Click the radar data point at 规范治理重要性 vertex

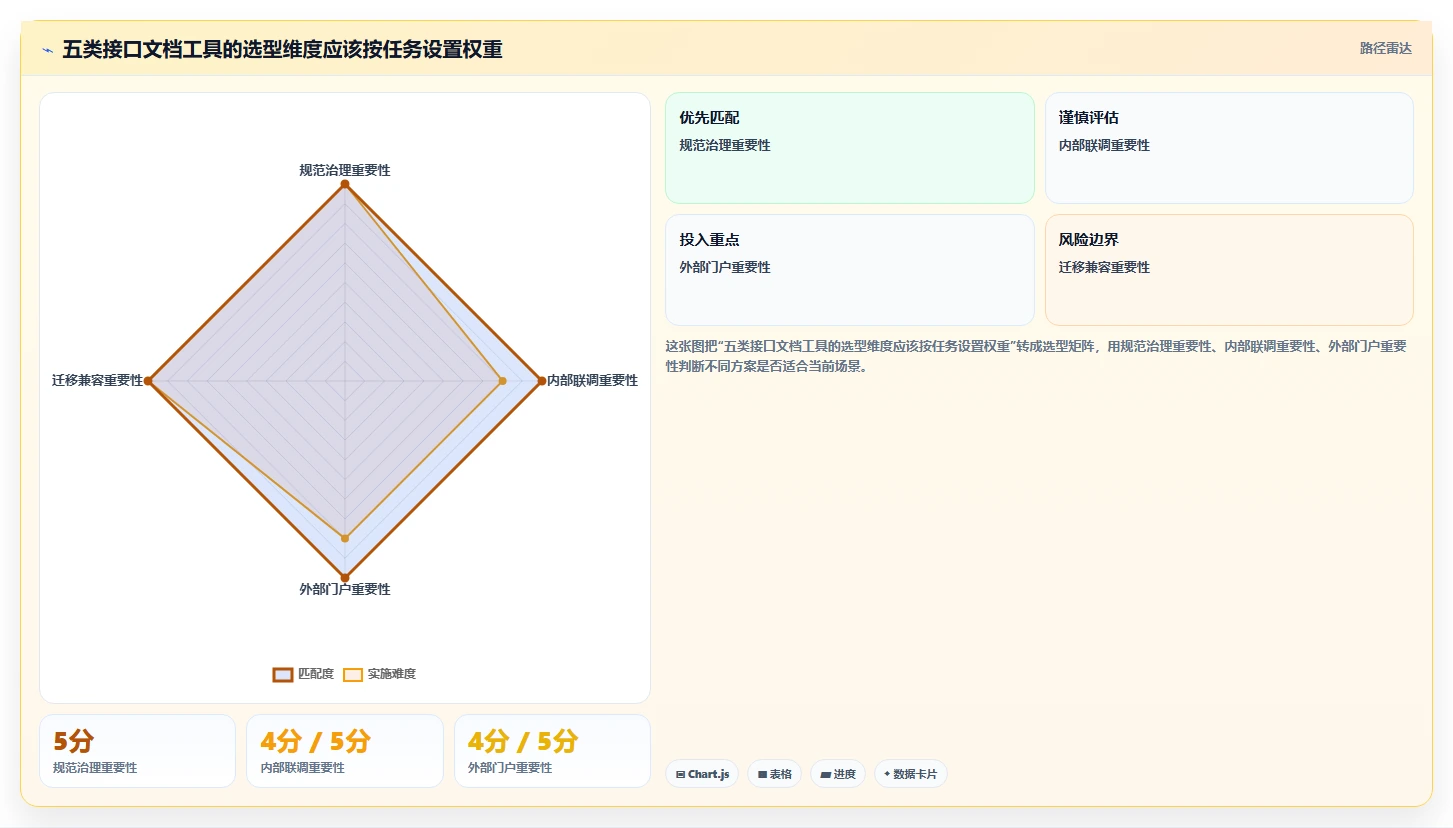(x=345, y=184)
